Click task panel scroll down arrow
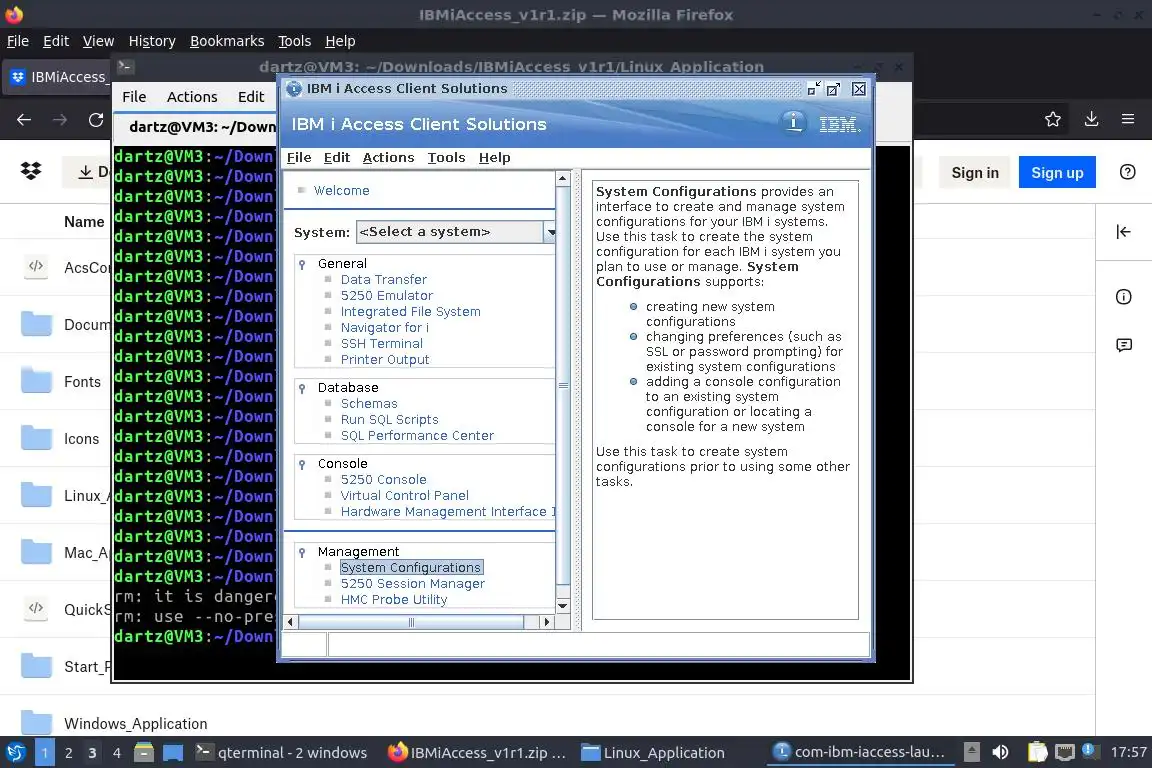 tap(563, 606)
